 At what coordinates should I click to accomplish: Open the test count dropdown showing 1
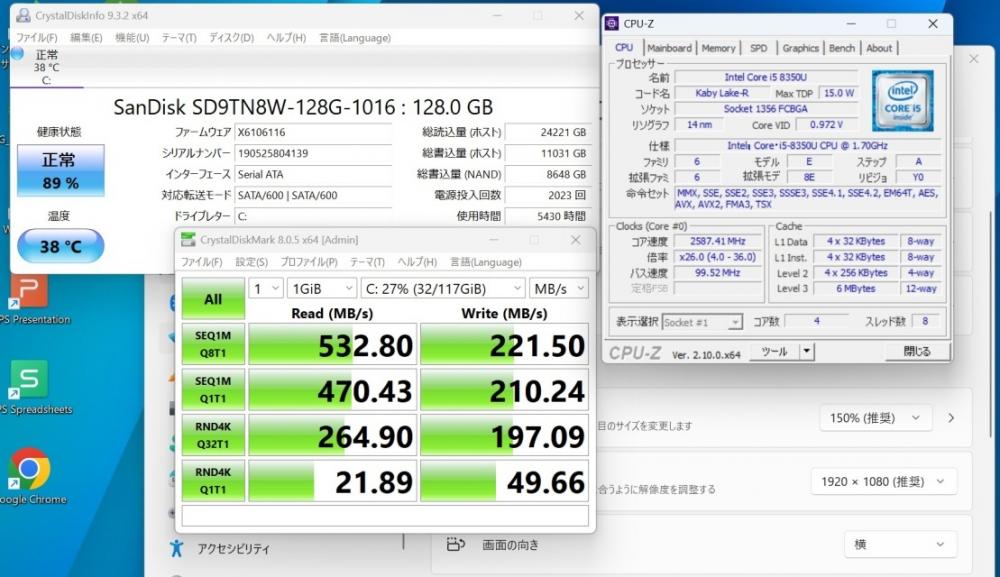click(265, 289)
